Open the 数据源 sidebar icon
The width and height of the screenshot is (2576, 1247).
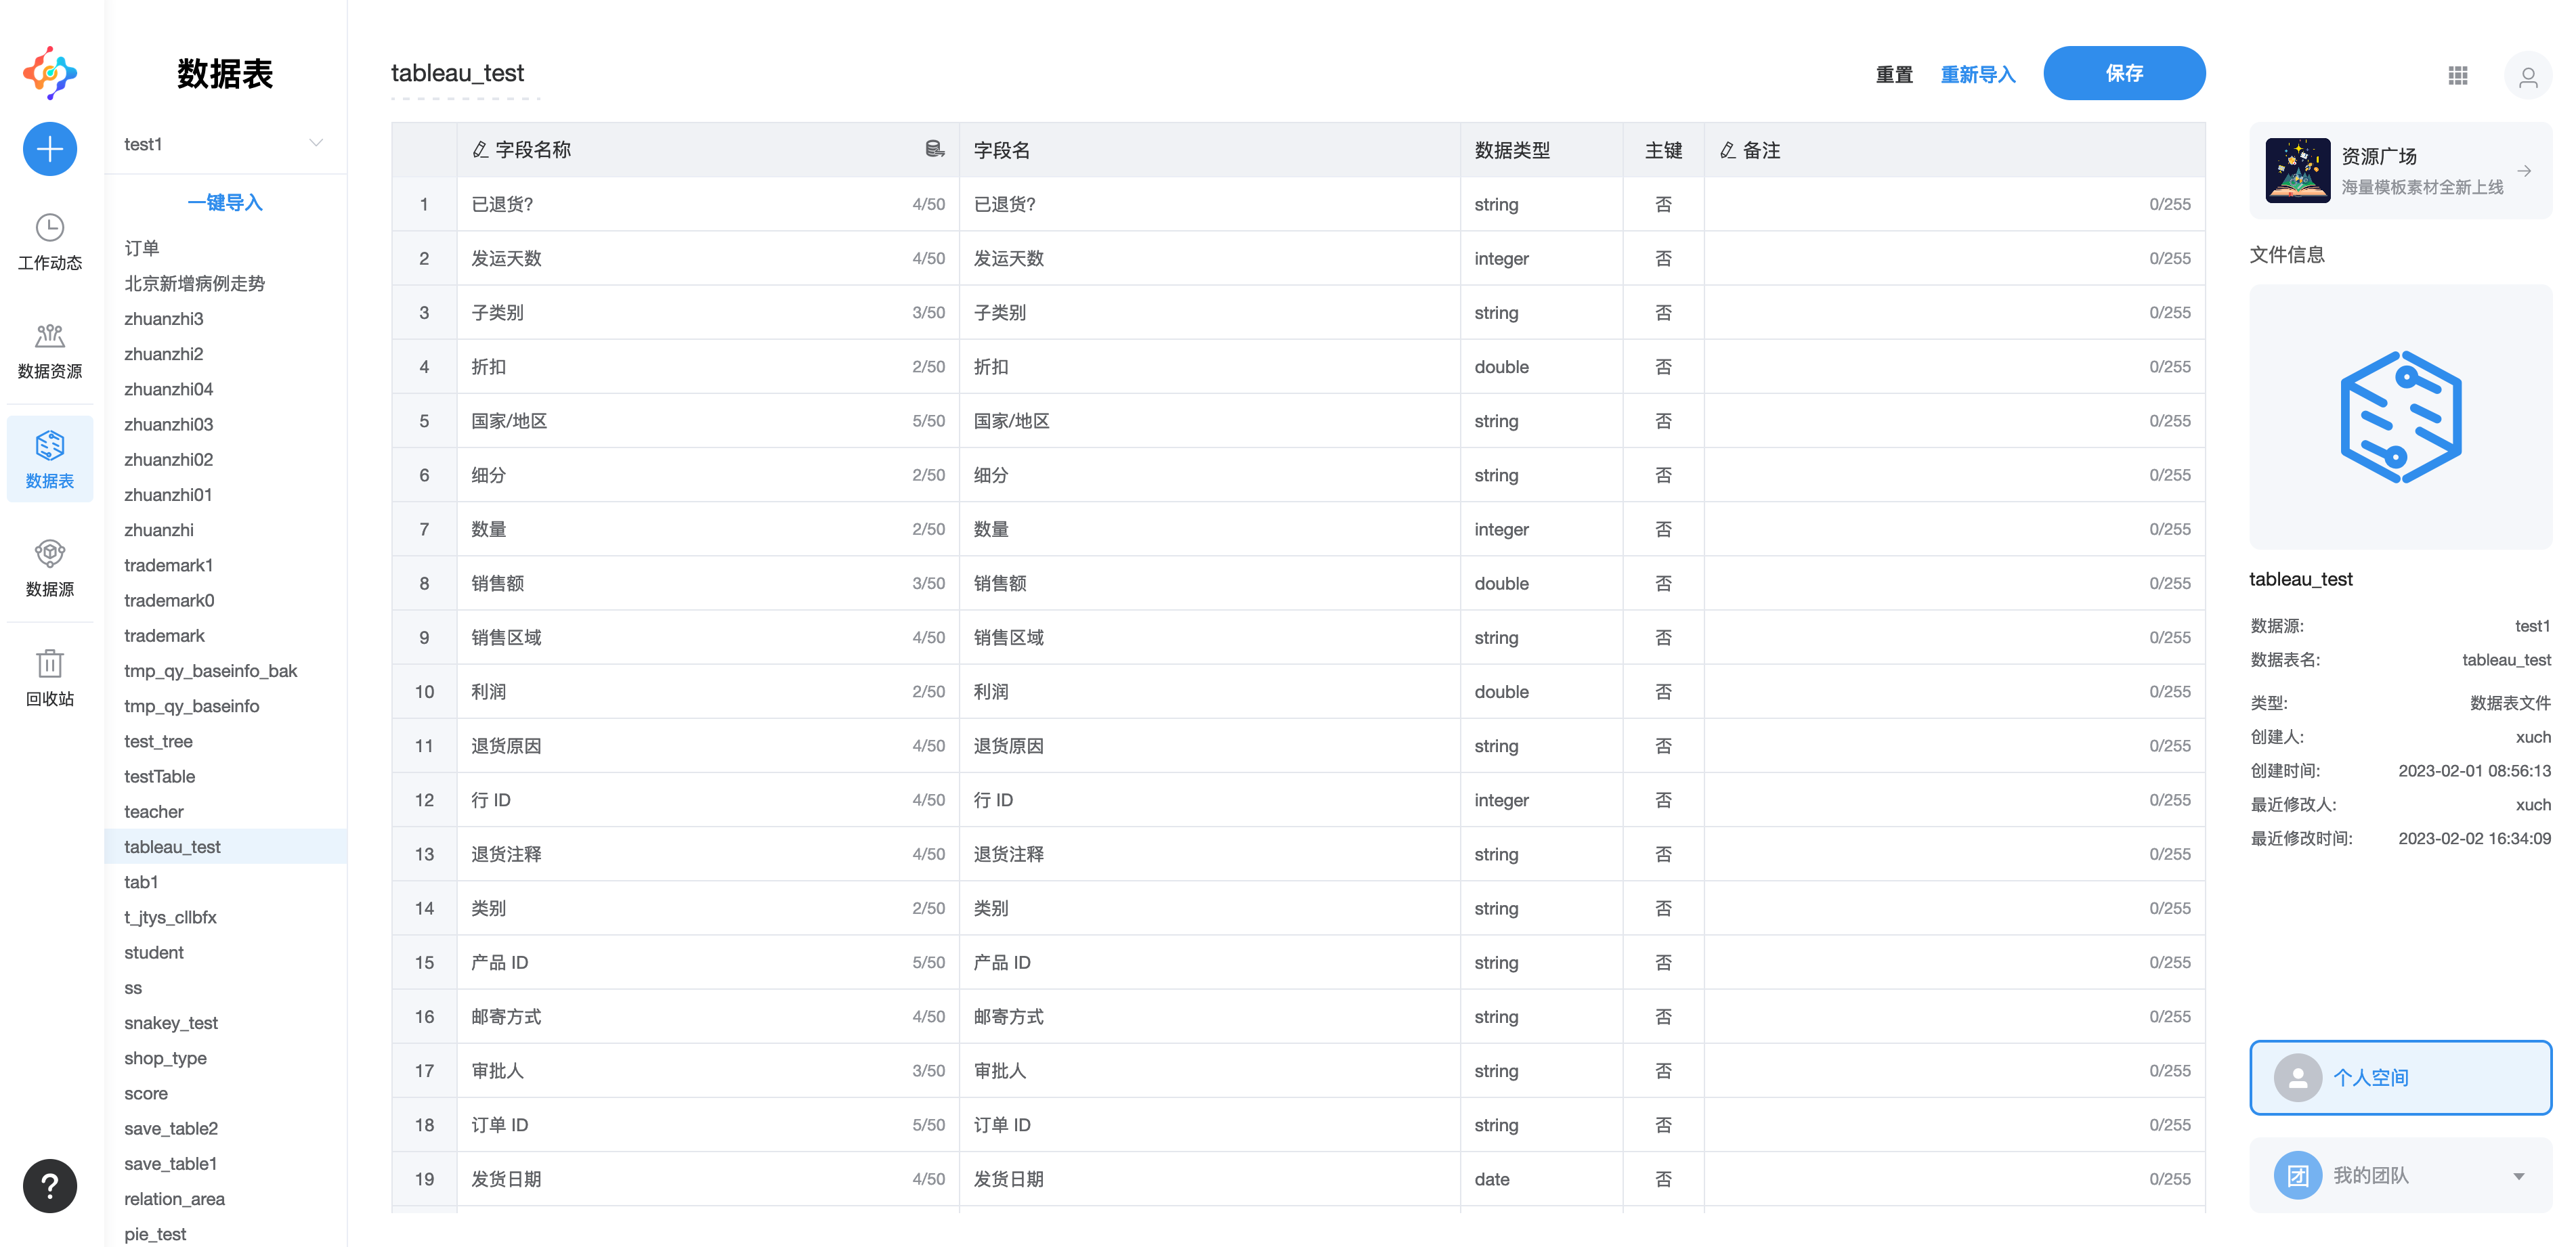(x=50, y=554)
